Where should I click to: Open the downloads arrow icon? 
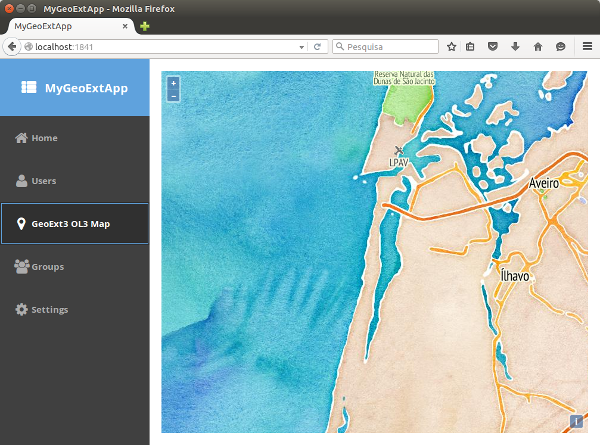tap(515, 47)
